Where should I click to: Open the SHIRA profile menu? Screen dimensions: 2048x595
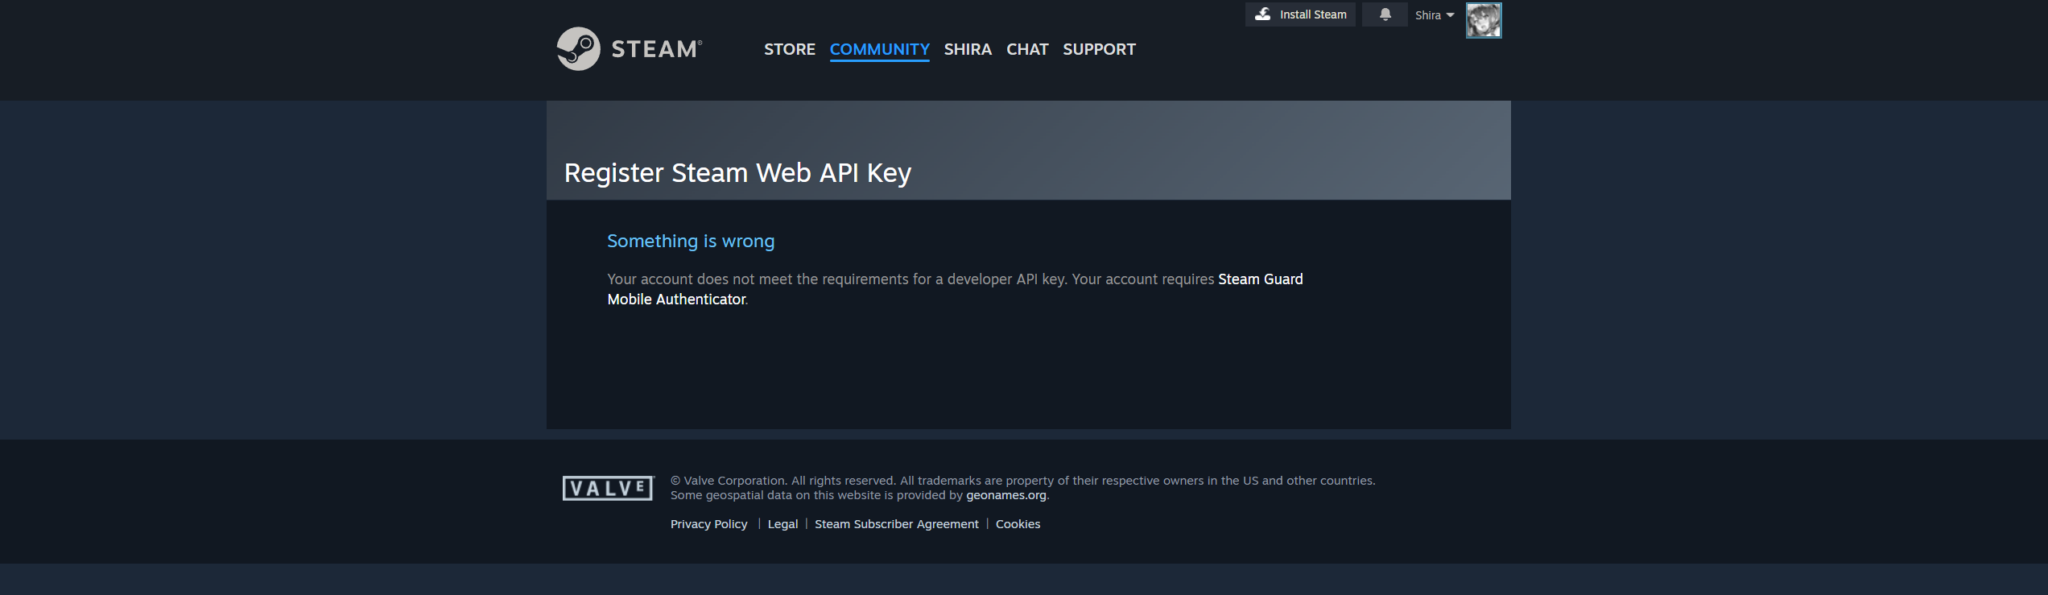point(967,49)
